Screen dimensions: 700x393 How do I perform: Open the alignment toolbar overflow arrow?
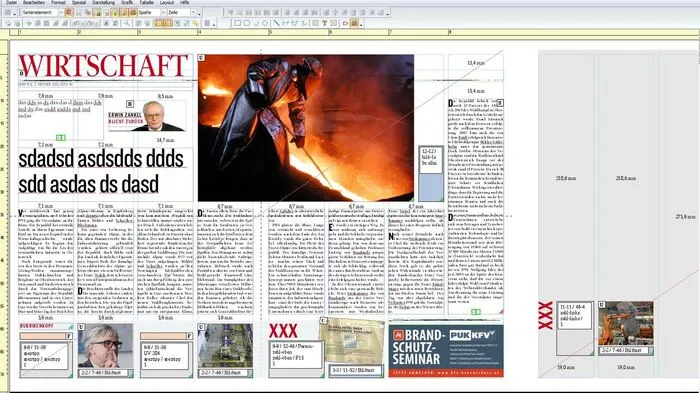coord(388,13)
